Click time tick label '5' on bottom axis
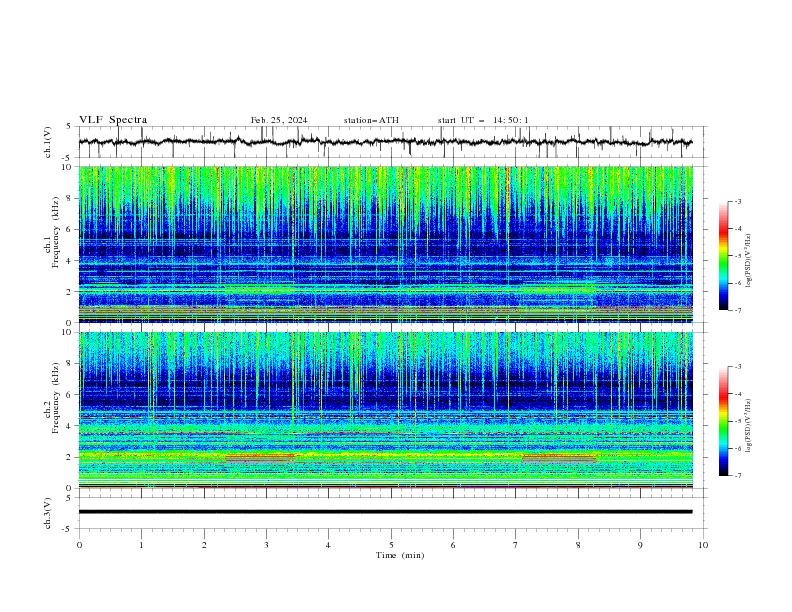The width and height of the screenshot is (792, 612). pos(391,545)
